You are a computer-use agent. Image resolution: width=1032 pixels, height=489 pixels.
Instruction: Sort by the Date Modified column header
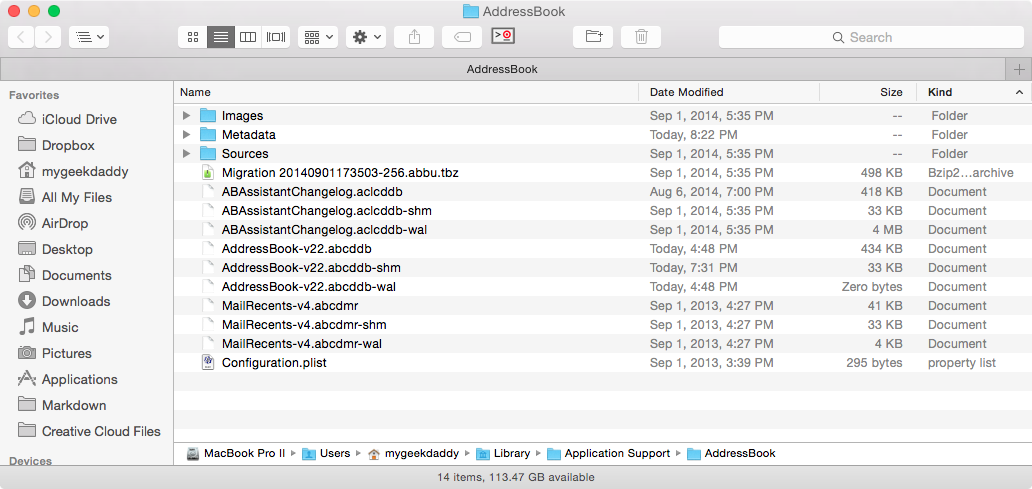tap(729, 92)
